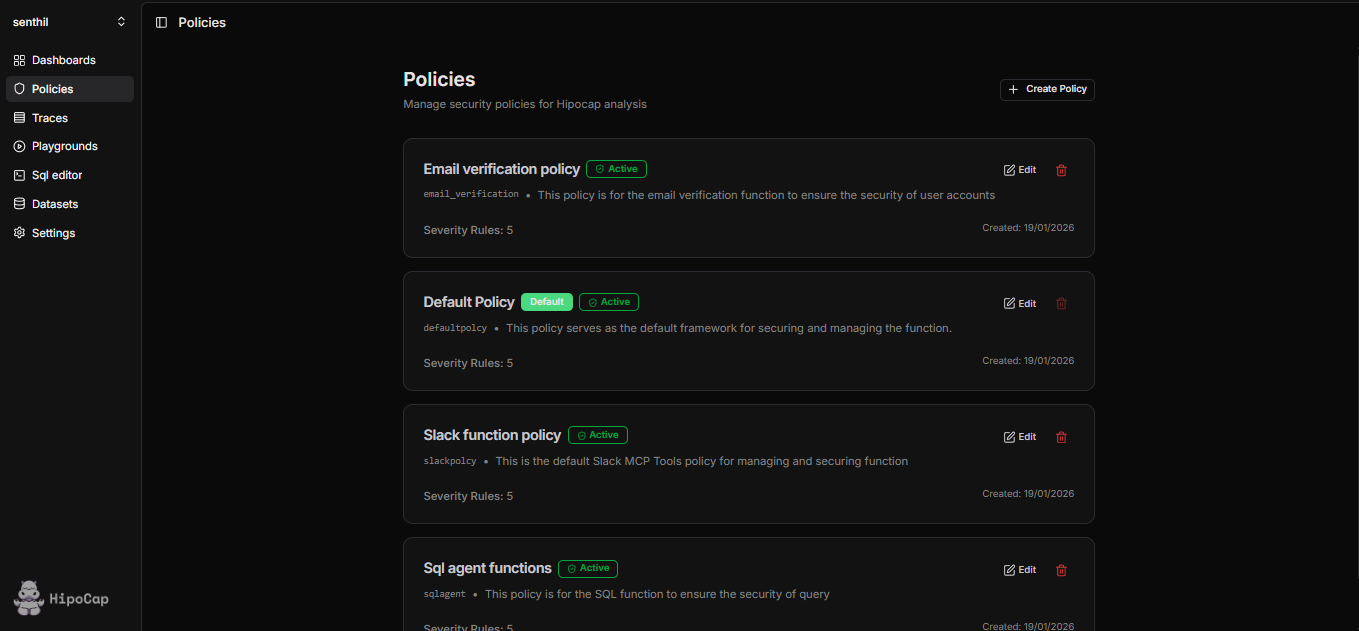Click the SQL function policy description
Screen dimensions: 1359x631
657,594
